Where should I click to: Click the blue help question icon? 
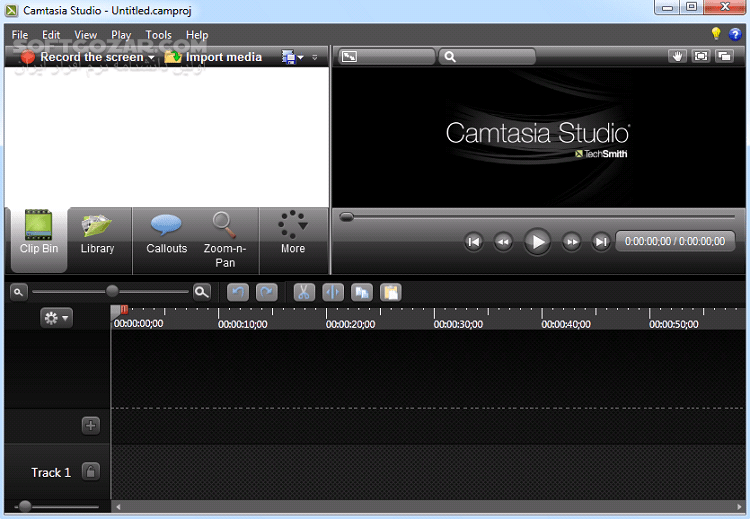[x=735, y=34]
